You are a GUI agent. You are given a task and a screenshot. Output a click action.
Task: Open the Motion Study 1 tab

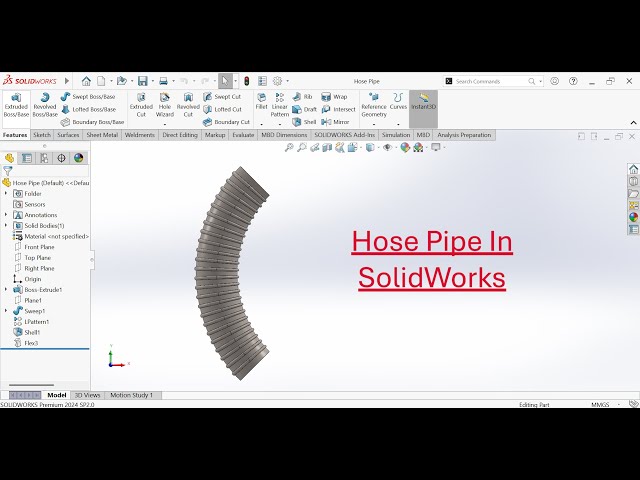tap(132, 395)
